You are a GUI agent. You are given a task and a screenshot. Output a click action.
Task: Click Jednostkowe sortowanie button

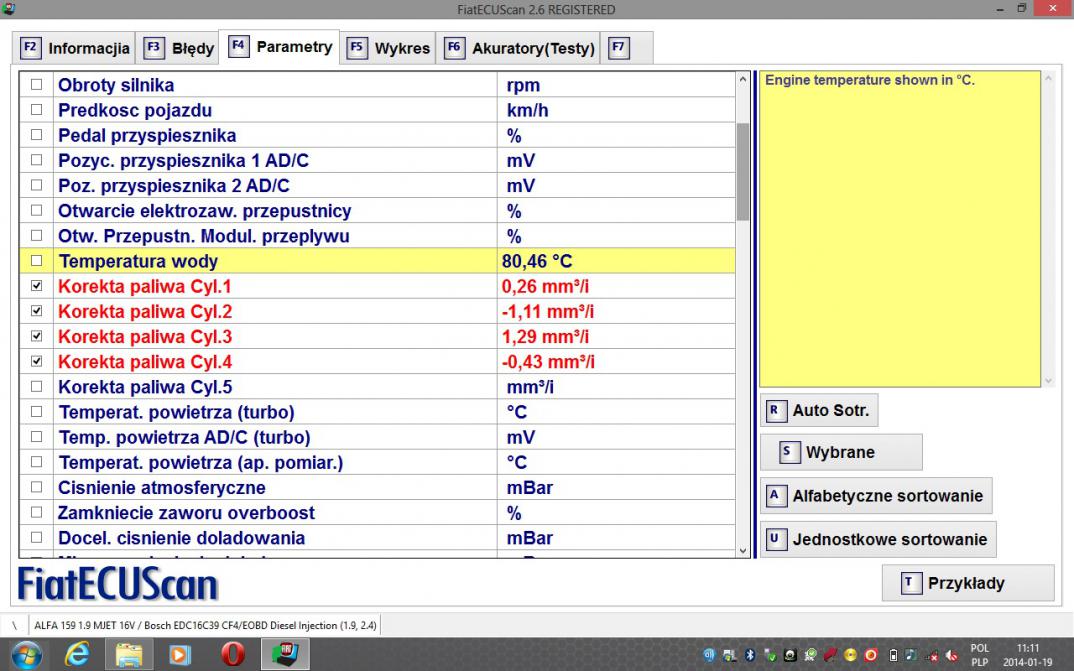878,540
